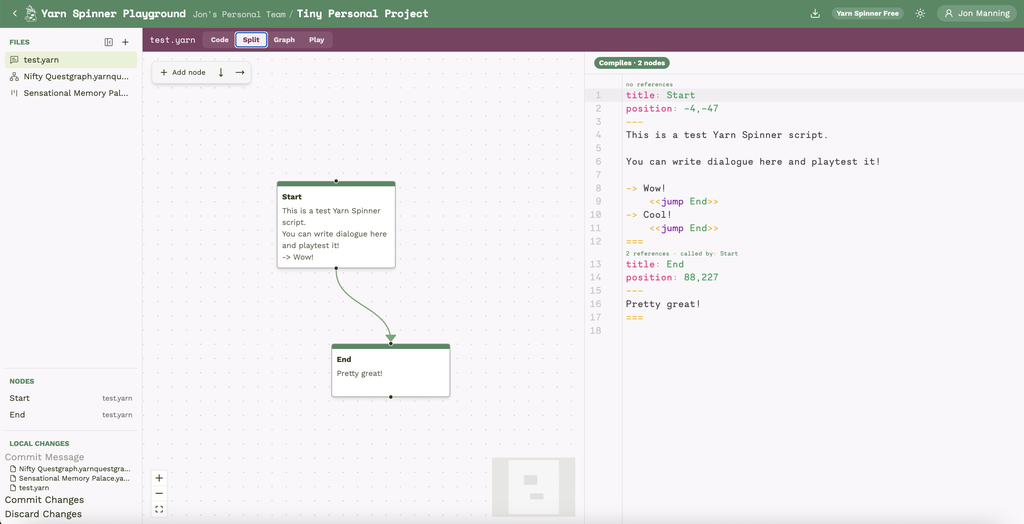Select the End node in the graph
This screenshot has width=1024, height=524.
[391, 370]
